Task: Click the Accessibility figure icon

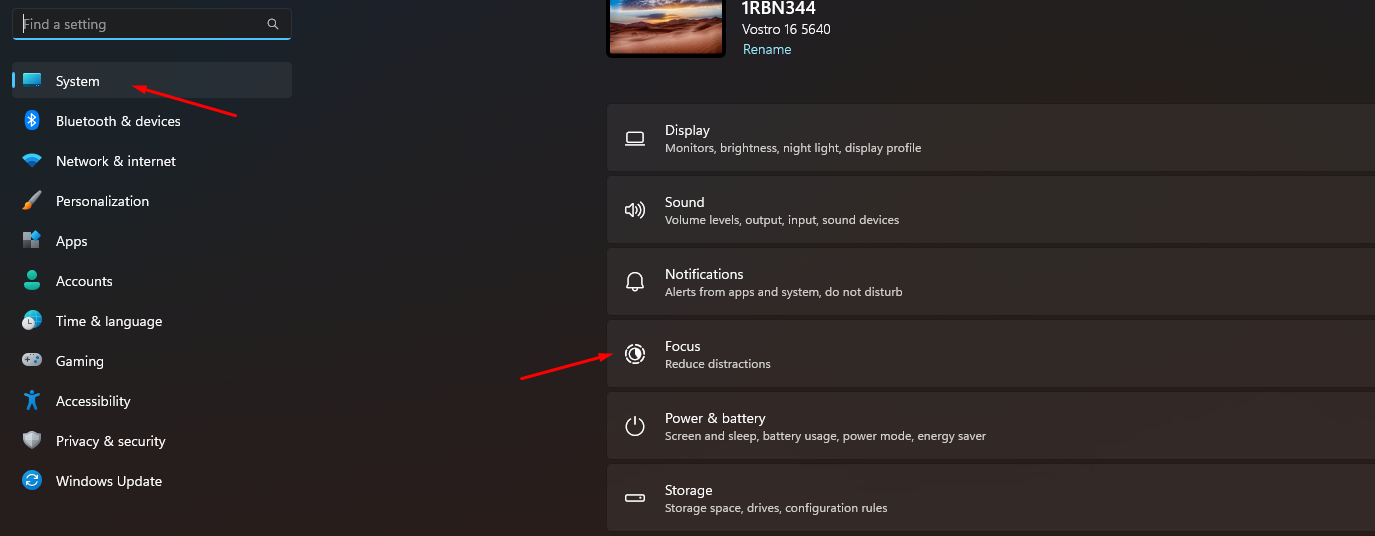Action: click(32, 401)
